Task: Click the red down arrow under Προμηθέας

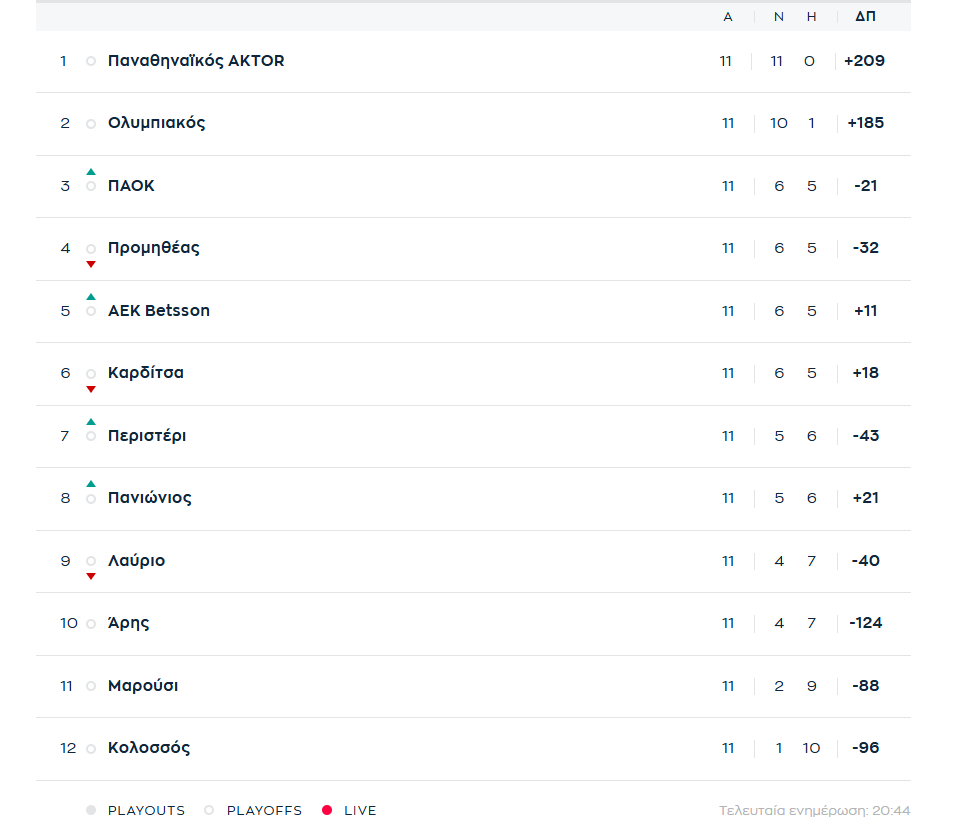Action: pos(91,265)
